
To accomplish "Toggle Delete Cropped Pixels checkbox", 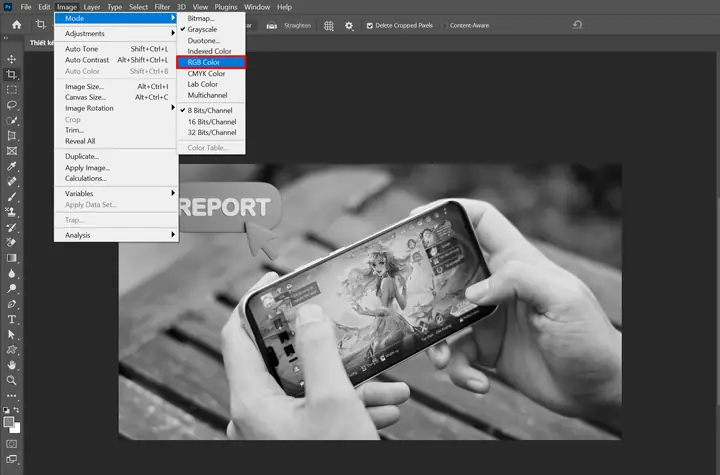I will (x=370, y=26).
